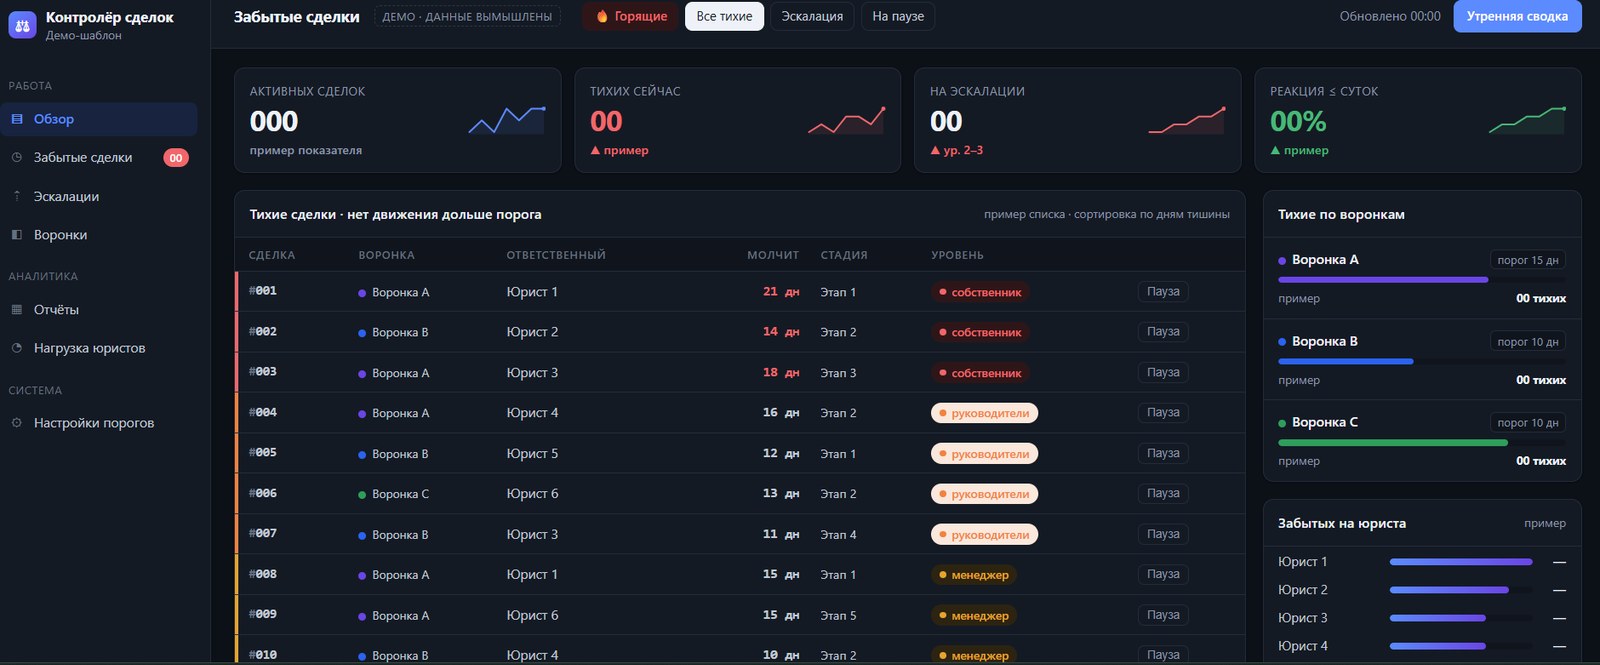The height and width of the screenshot is (665, 1600).
Task: Click Пауза for deal #004
Action: click(x=1163, y=413)
